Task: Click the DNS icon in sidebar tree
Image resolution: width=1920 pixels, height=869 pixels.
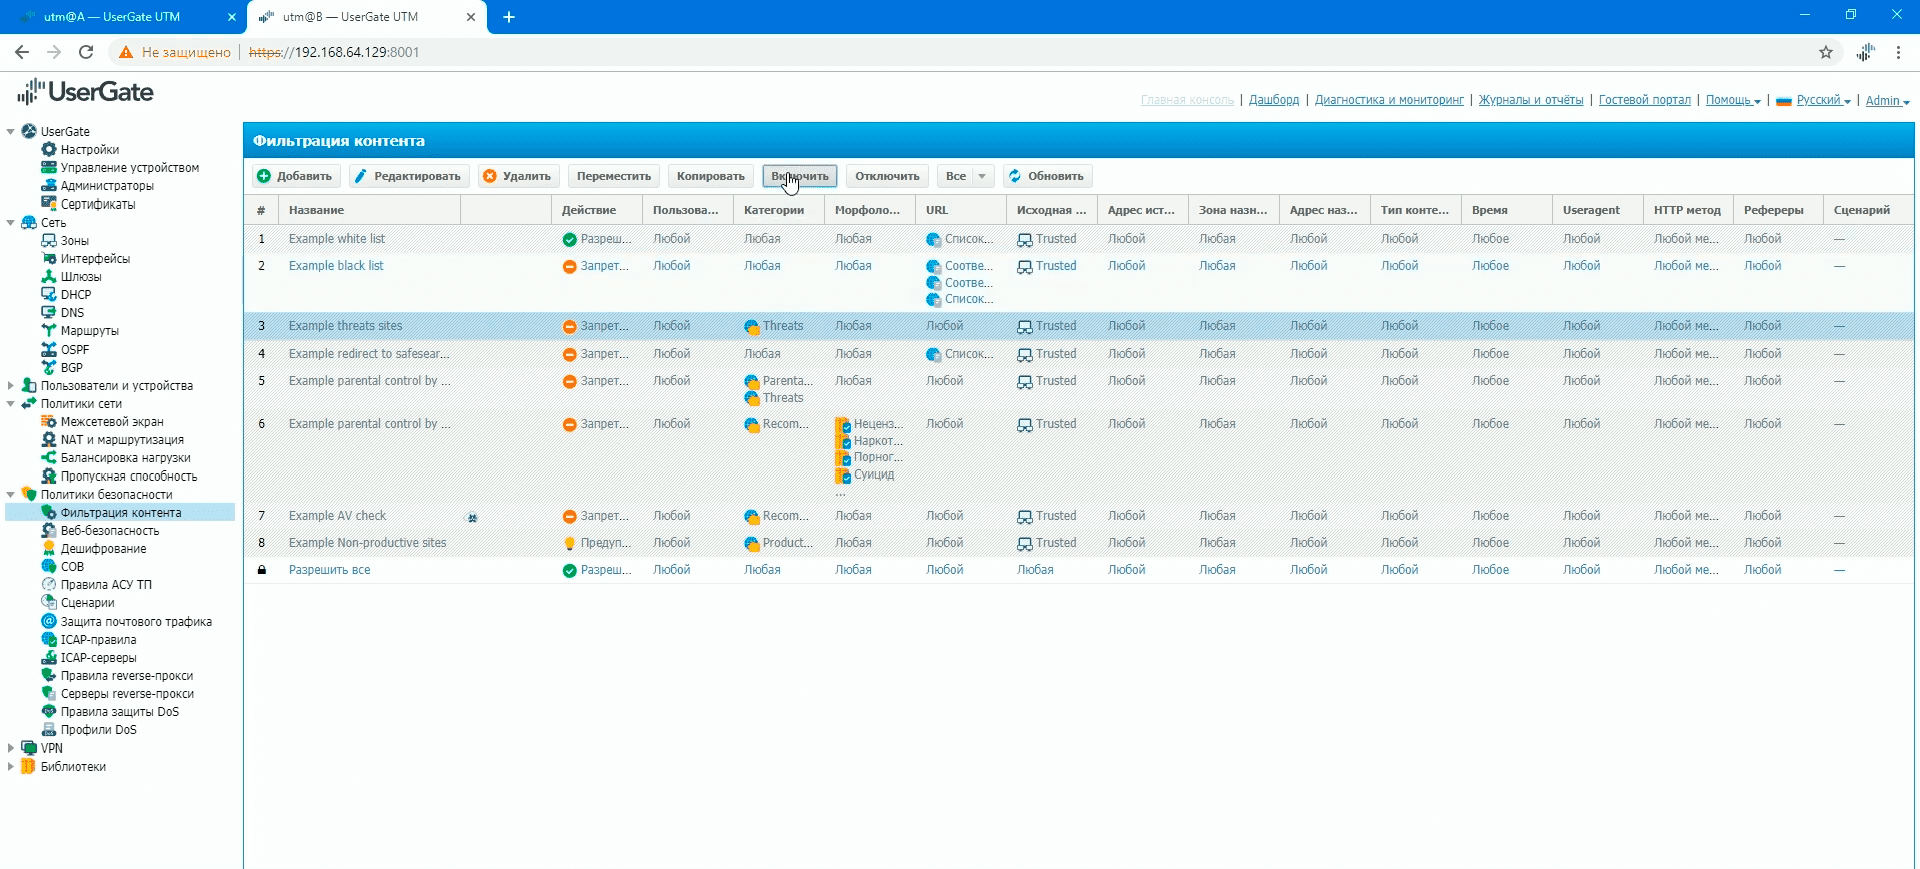Action: (x=48, y=313)
